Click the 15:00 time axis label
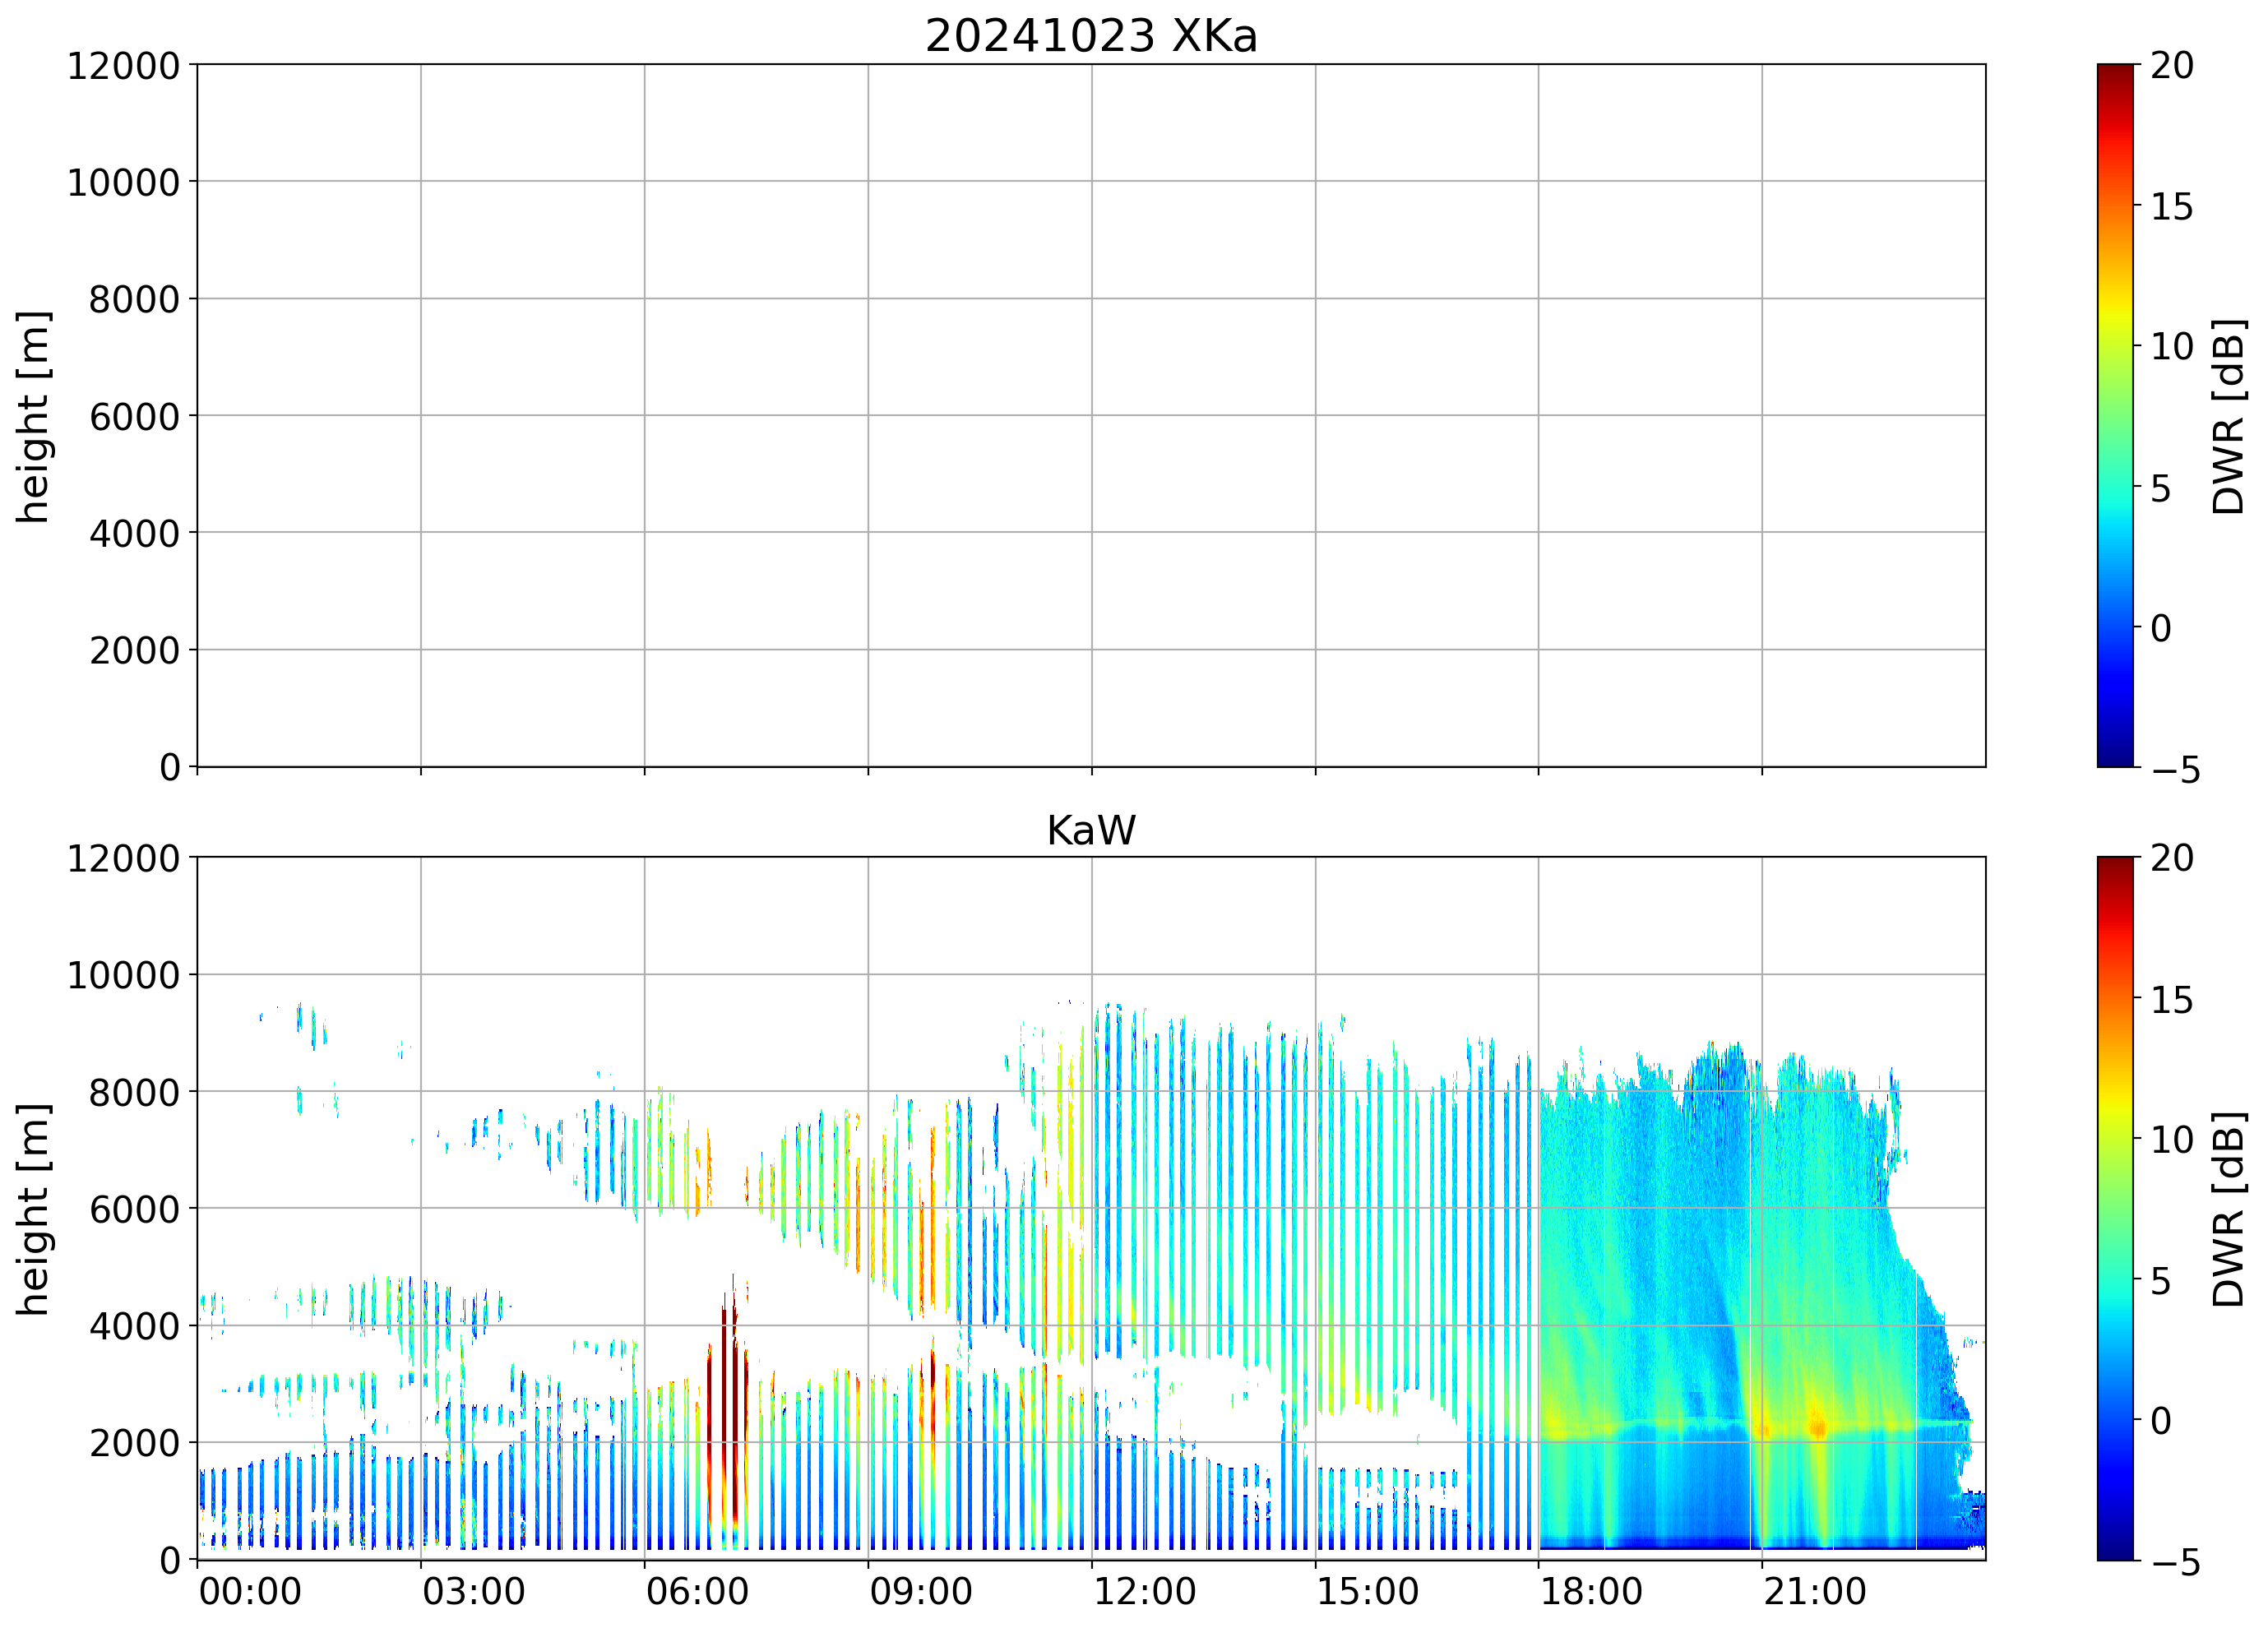The width and height of the screenshot is (2268, 1628). point(1367,1591)
